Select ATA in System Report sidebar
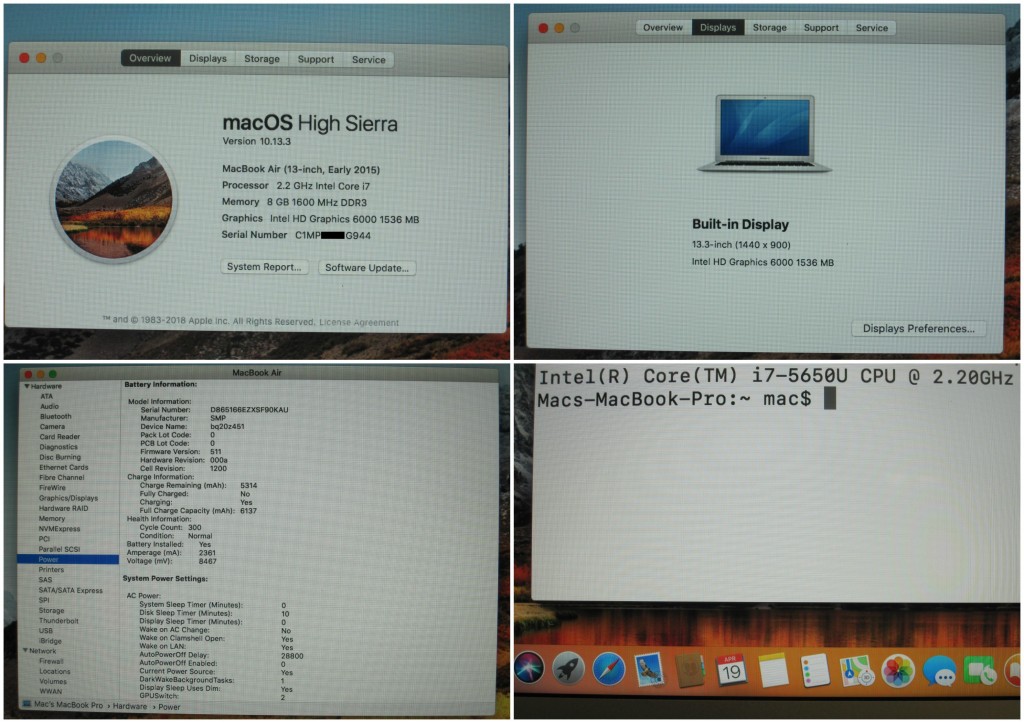Image resolution: width=1024 pixels, height=723 pixels. click(x=46, y=396)
